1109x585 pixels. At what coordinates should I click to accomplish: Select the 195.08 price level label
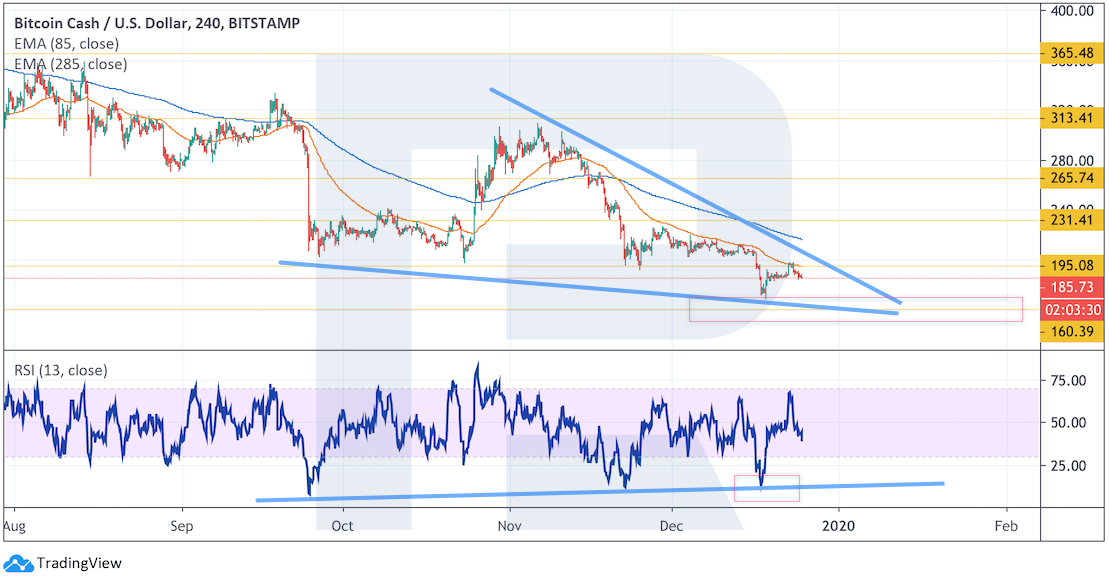pos(1071,266)
